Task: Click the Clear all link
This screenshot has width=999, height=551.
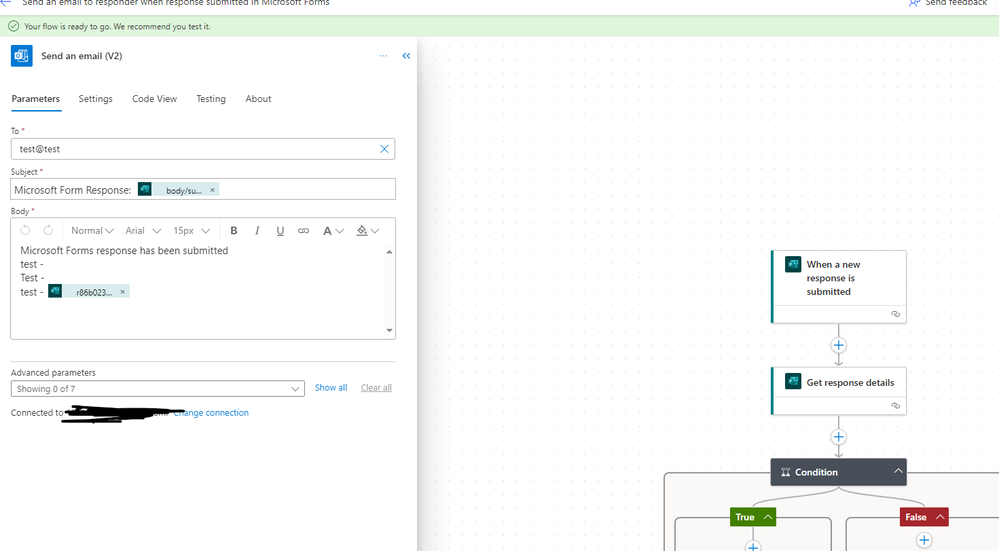Action: point(376,387)
